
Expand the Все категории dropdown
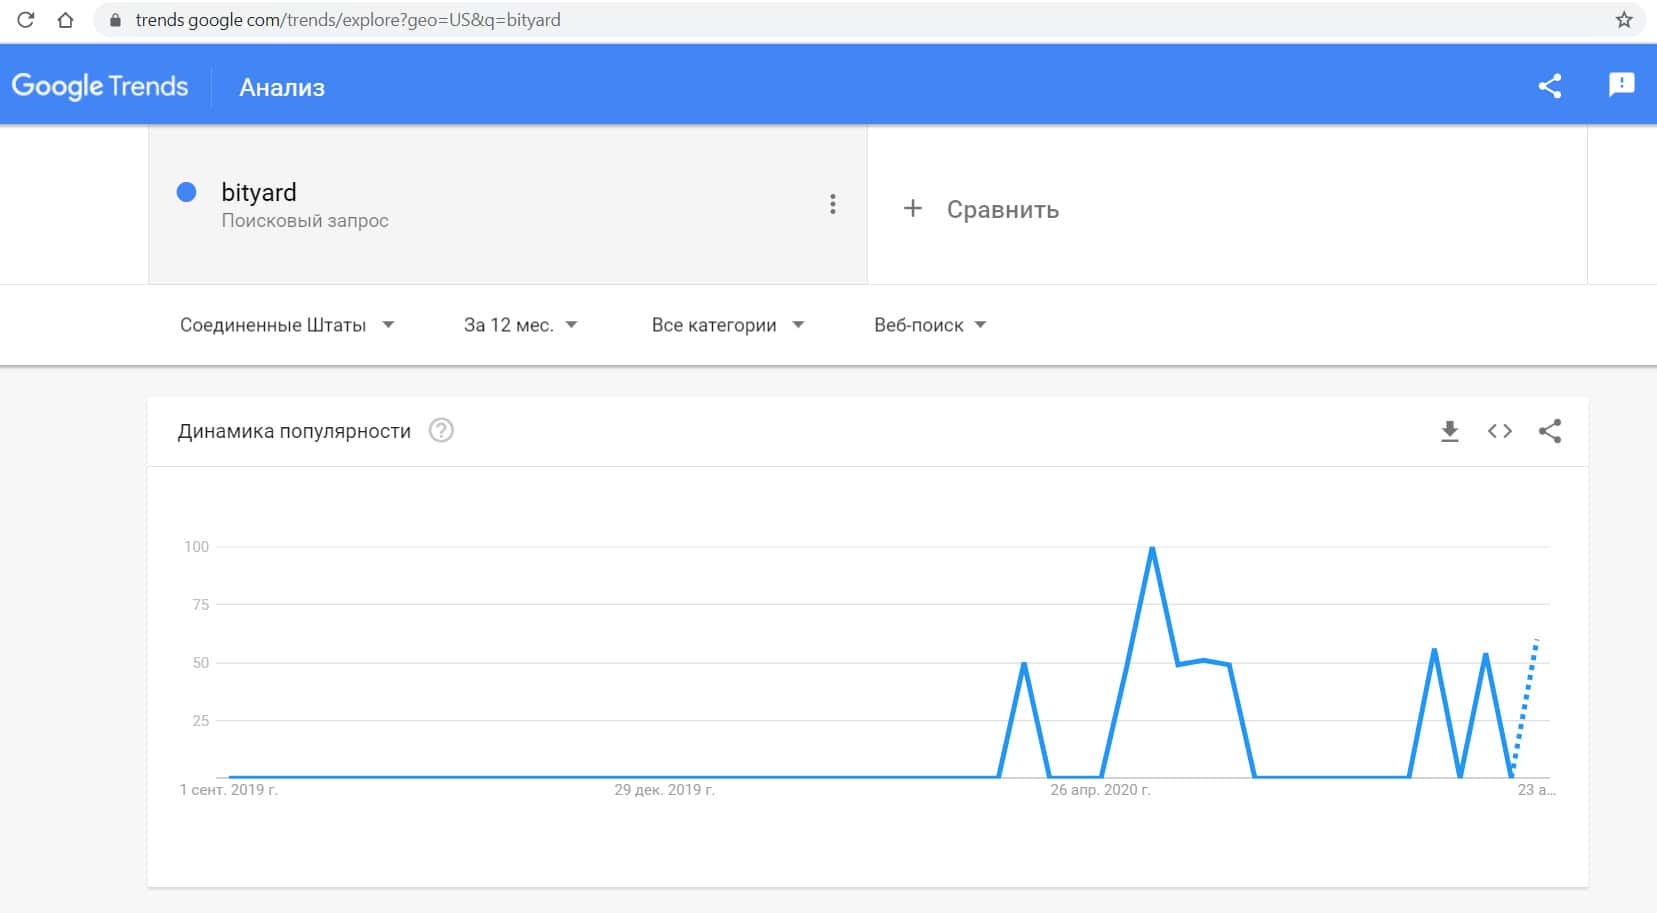[x=727, y=325]
